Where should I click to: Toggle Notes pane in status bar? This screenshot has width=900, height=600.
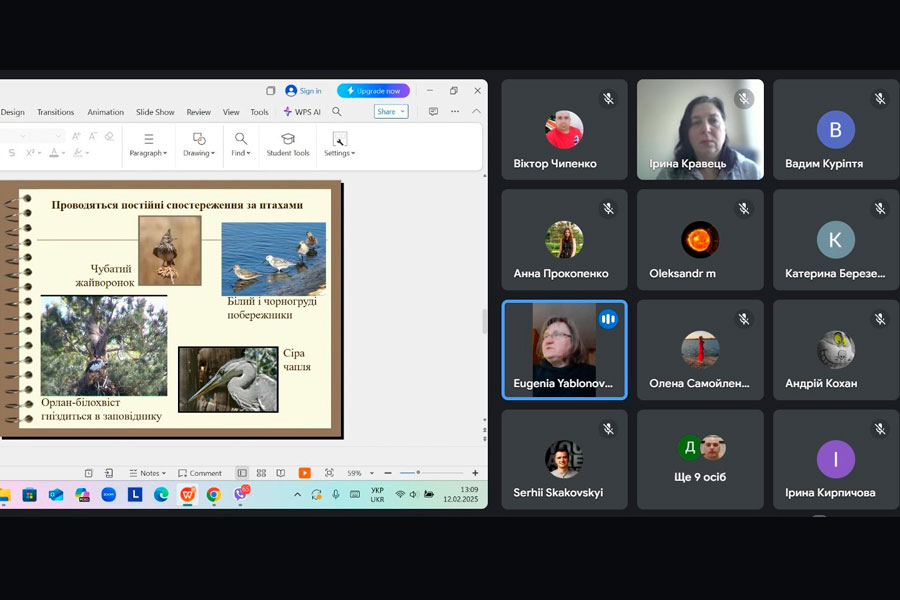[146, 473]
